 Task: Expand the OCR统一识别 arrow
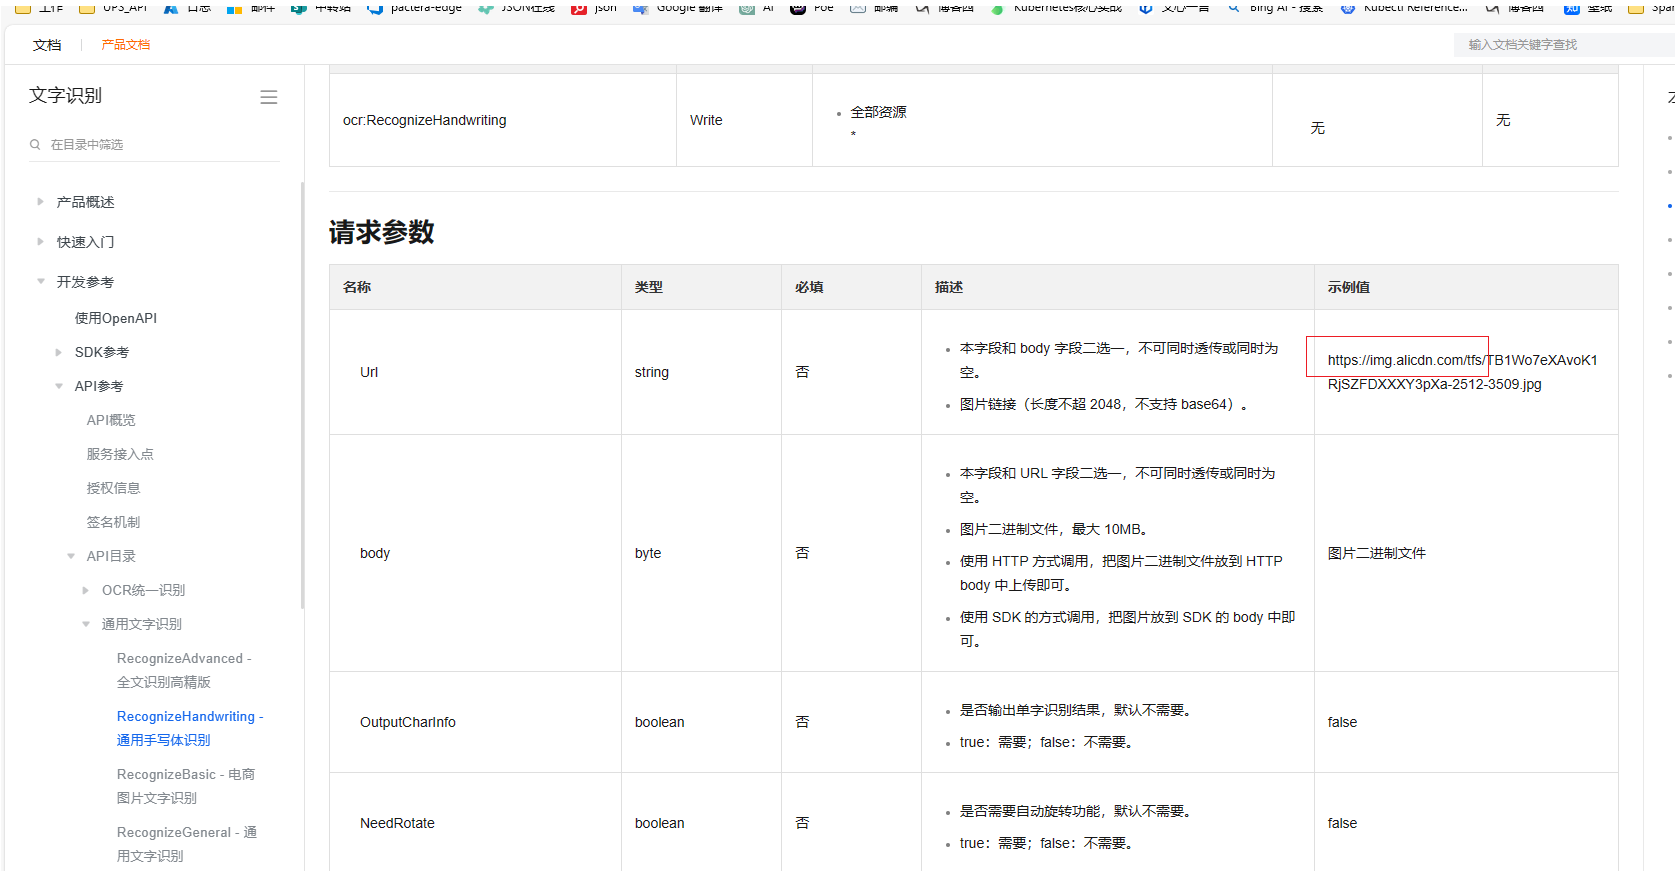85,590
